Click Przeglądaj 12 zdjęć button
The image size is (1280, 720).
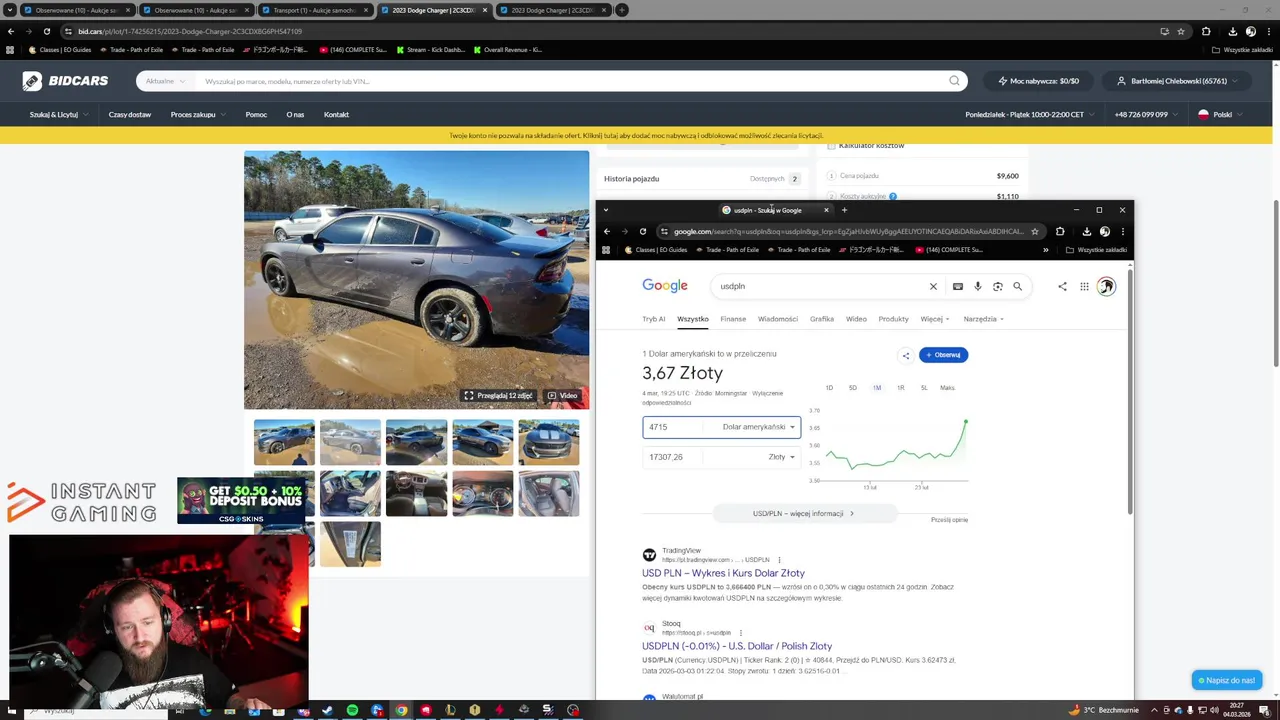pos(498,395)
